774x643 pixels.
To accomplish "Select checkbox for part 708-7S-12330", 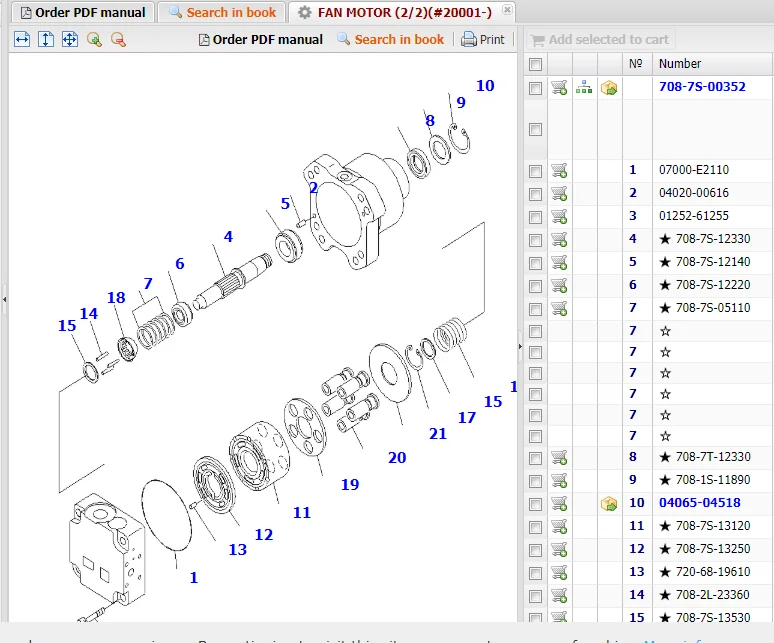I will point(536,240).
